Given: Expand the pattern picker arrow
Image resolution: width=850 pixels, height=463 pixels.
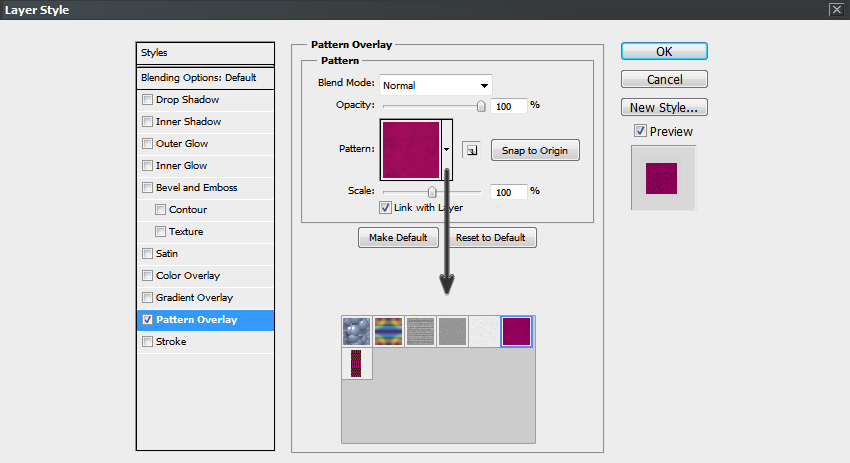Looking at the screenshot, I should [447, 150].
